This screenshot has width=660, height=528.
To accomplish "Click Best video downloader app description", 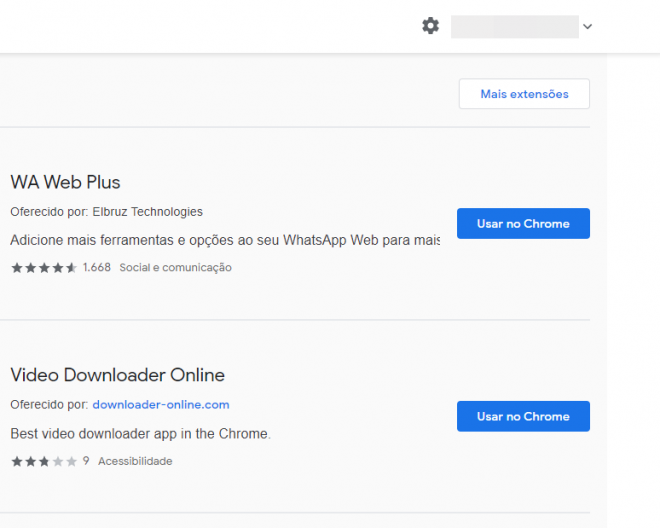I will [x=141, y=433].
